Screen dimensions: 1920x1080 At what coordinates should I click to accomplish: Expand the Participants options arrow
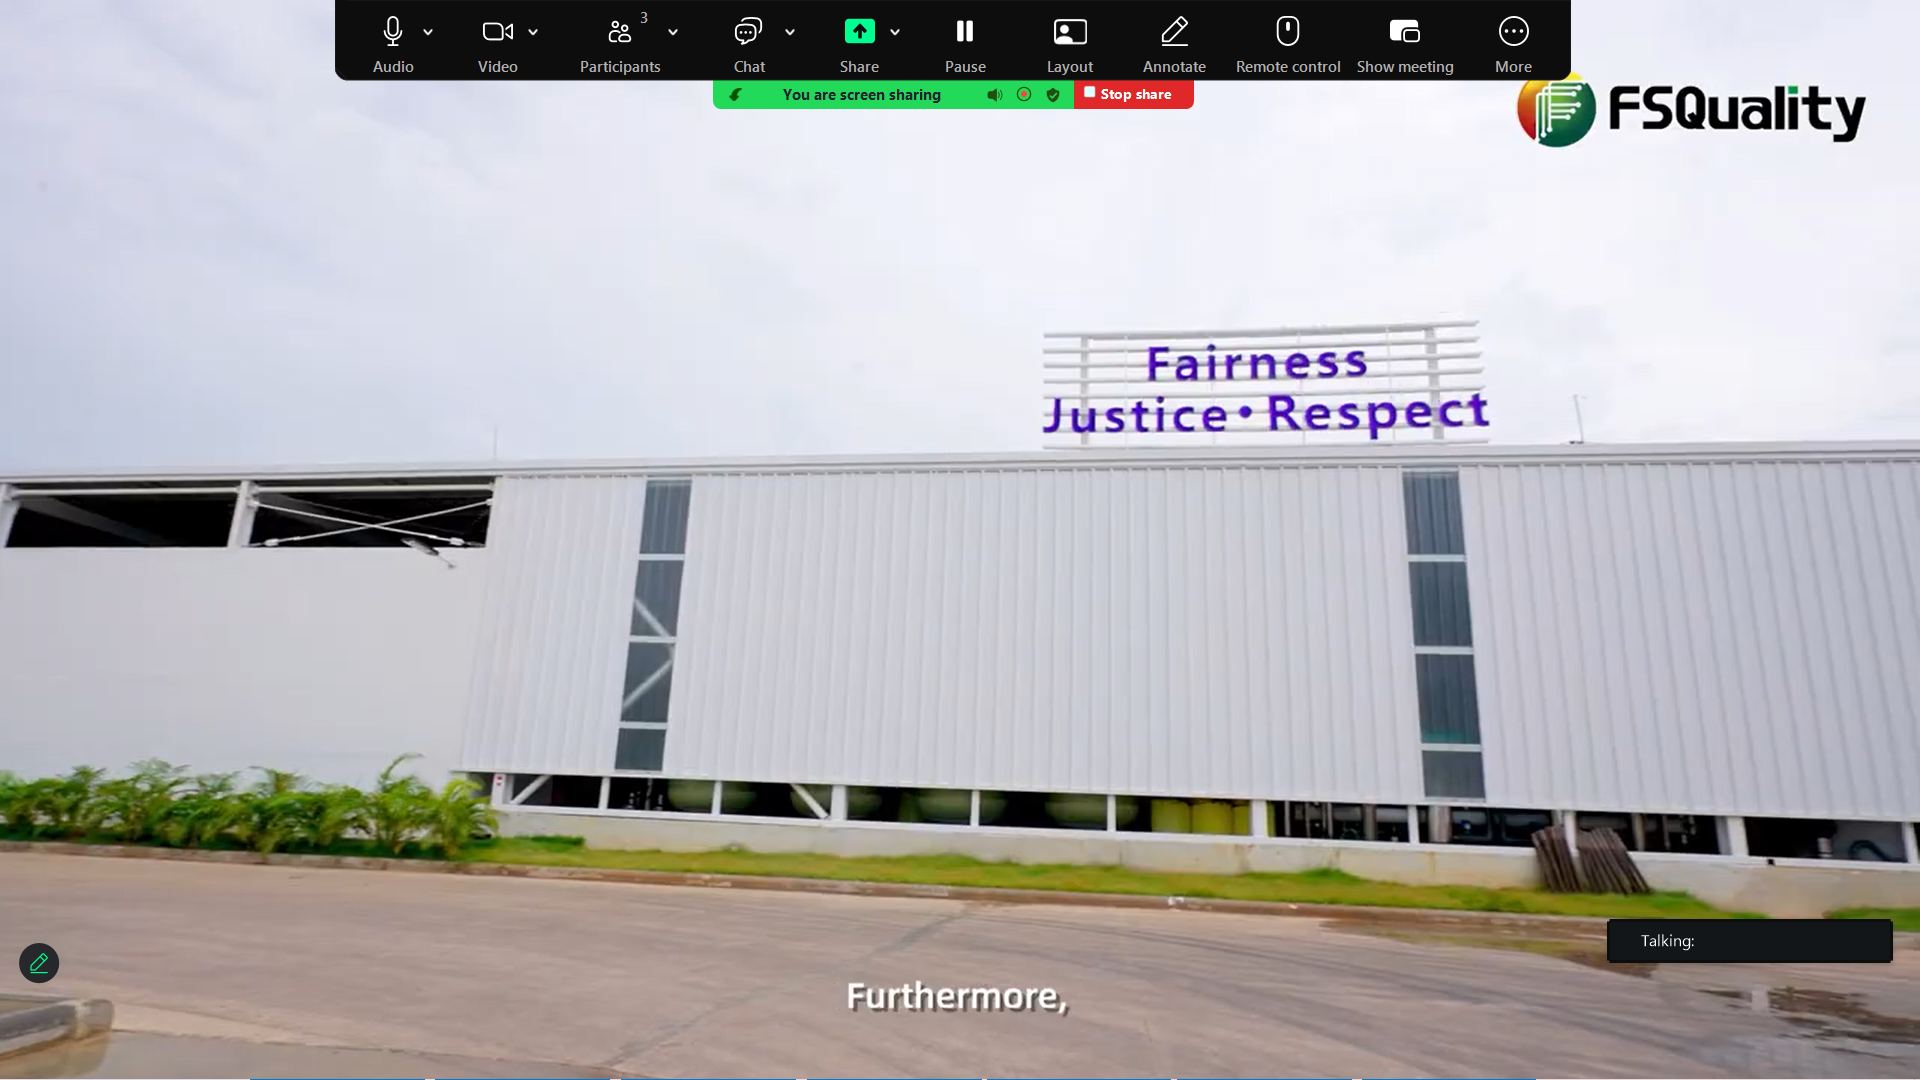[673, 32]
